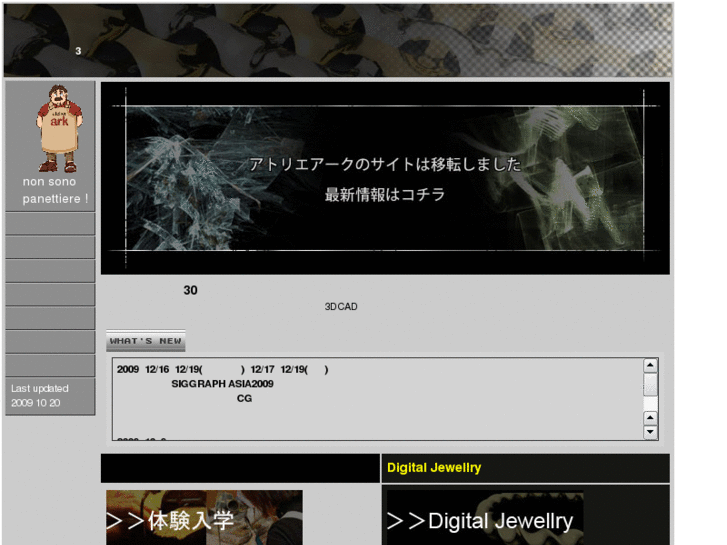
Task: Click the non sono panettiere caption
Action: click(55, 190)
